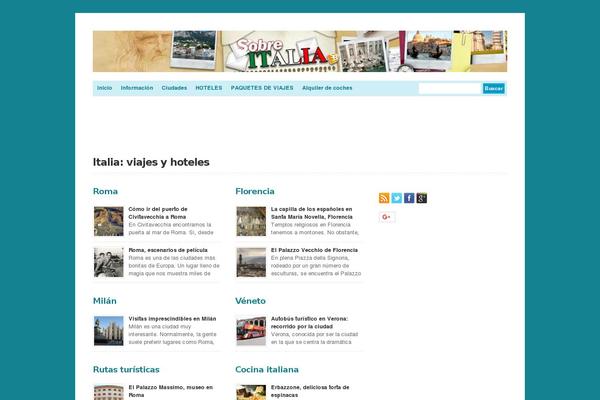This screenshot has height=400, width=600.
Task: Click the Buscar search button
Action: (494, 88)
